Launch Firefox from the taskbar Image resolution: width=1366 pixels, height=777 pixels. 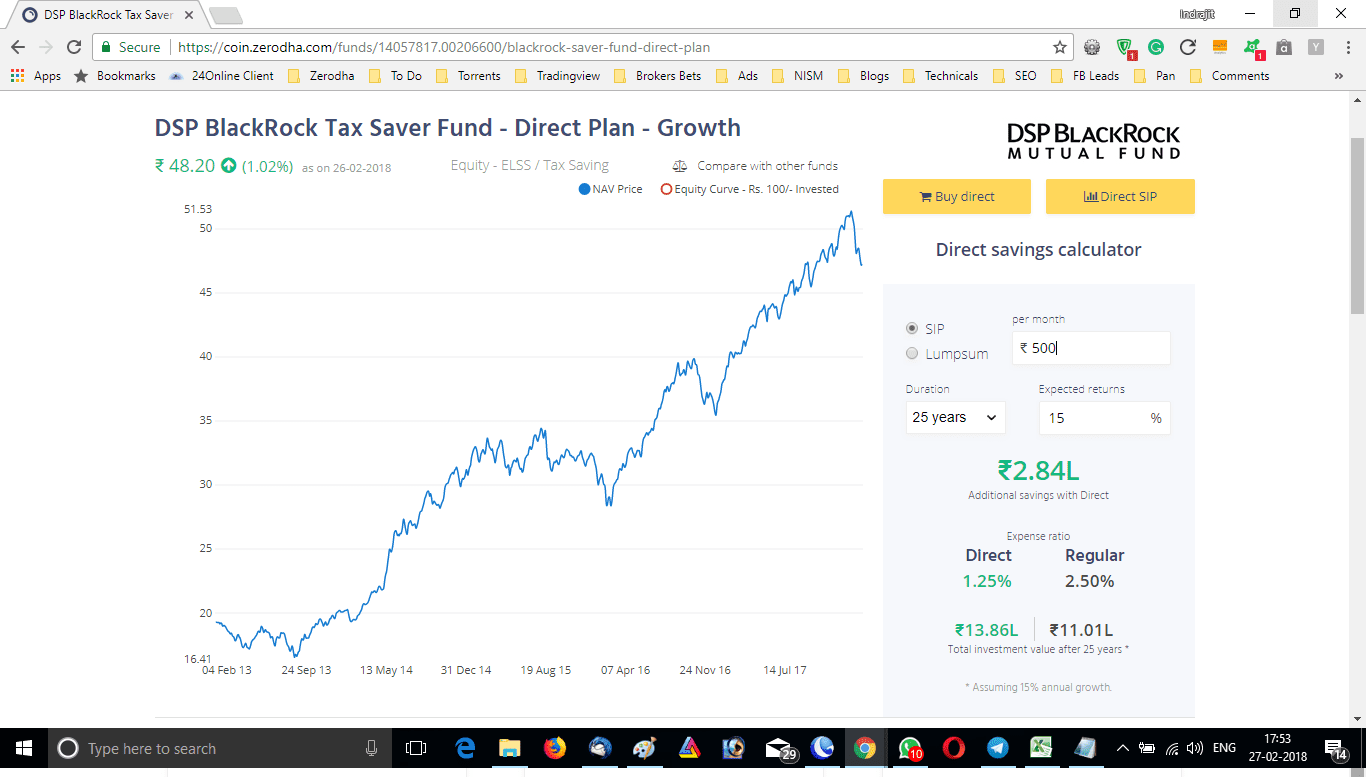554,748
